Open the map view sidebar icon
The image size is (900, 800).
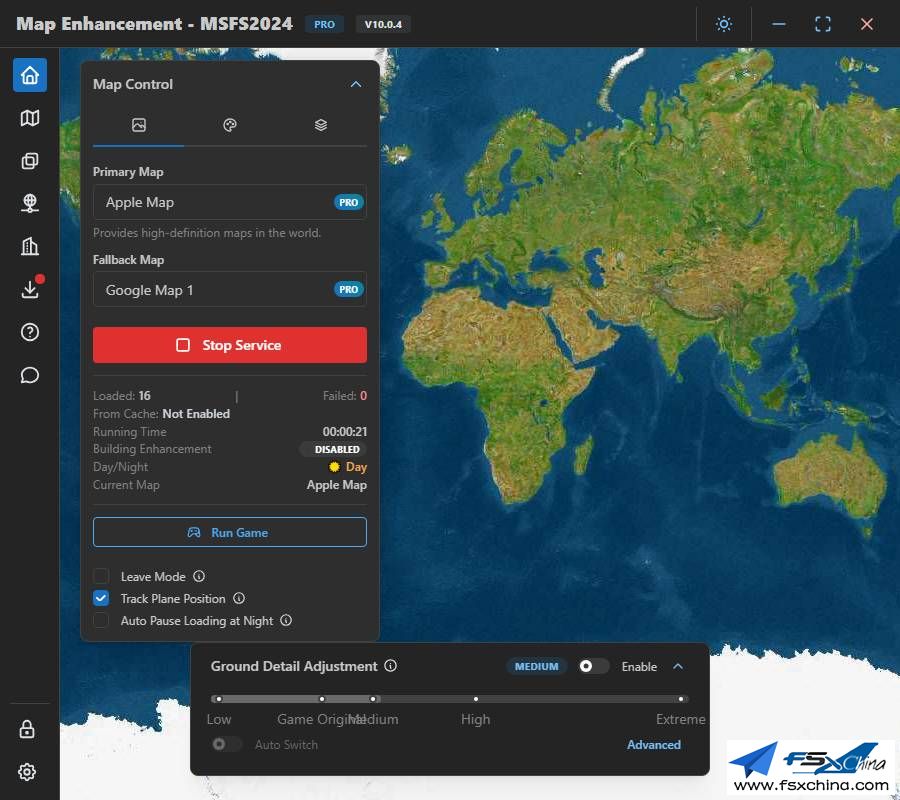pyautogui.click(x=30, y=118)
